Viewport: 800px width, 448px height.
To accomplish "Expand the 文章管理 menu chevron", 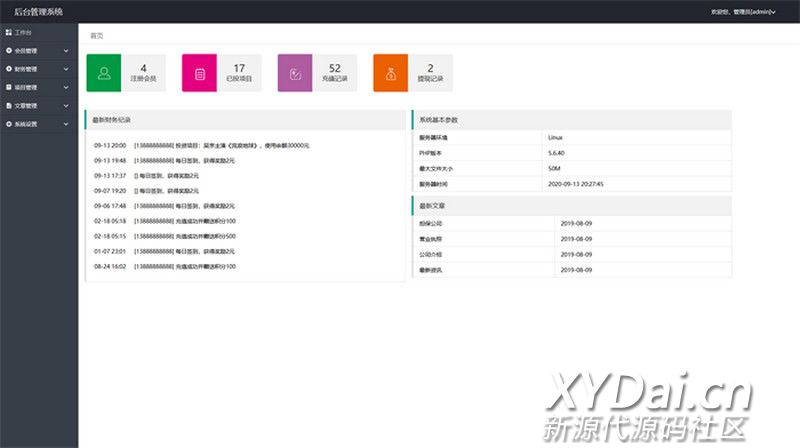I will click(66, 106).
